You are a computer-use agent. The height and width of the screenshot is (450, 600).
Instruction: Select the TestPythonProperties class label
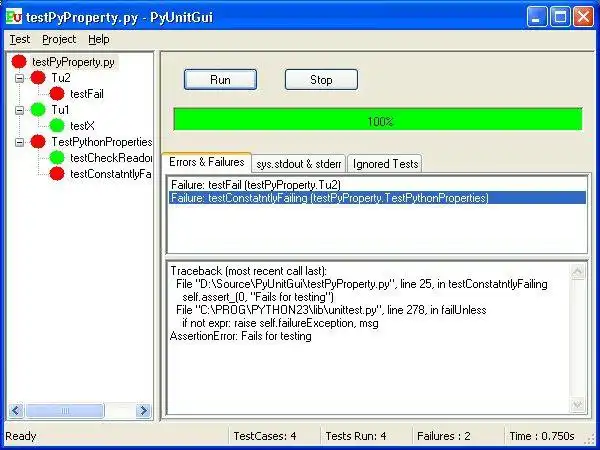[x=102, y=142]
